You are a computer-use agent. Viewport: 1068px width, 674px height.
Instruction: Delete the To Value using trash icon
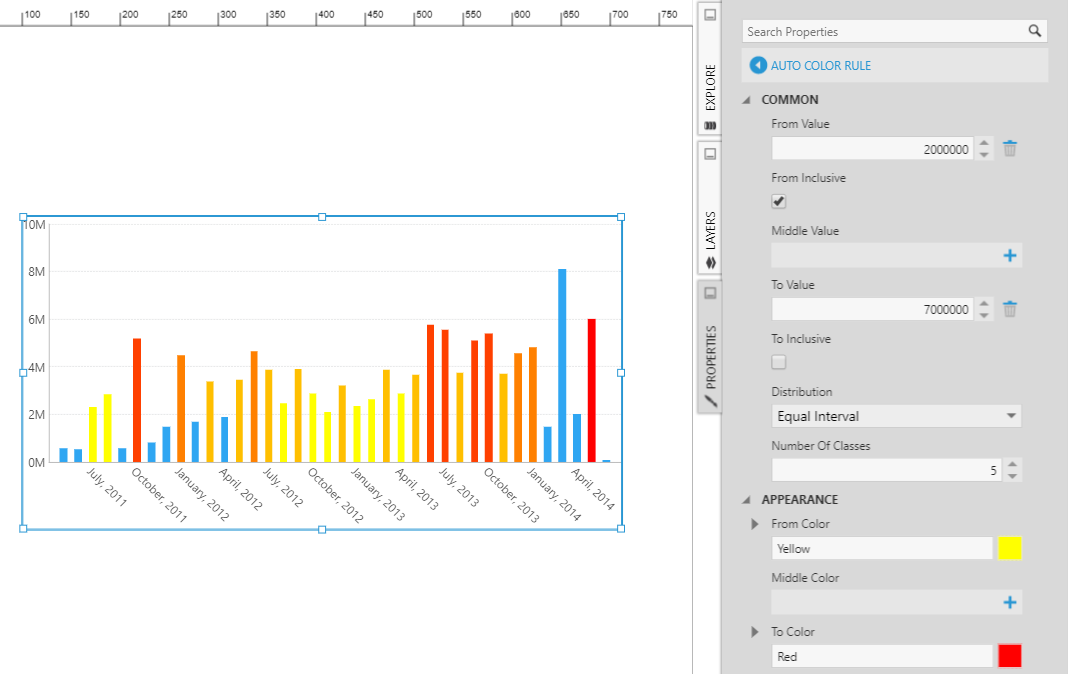coord(1010,309)
